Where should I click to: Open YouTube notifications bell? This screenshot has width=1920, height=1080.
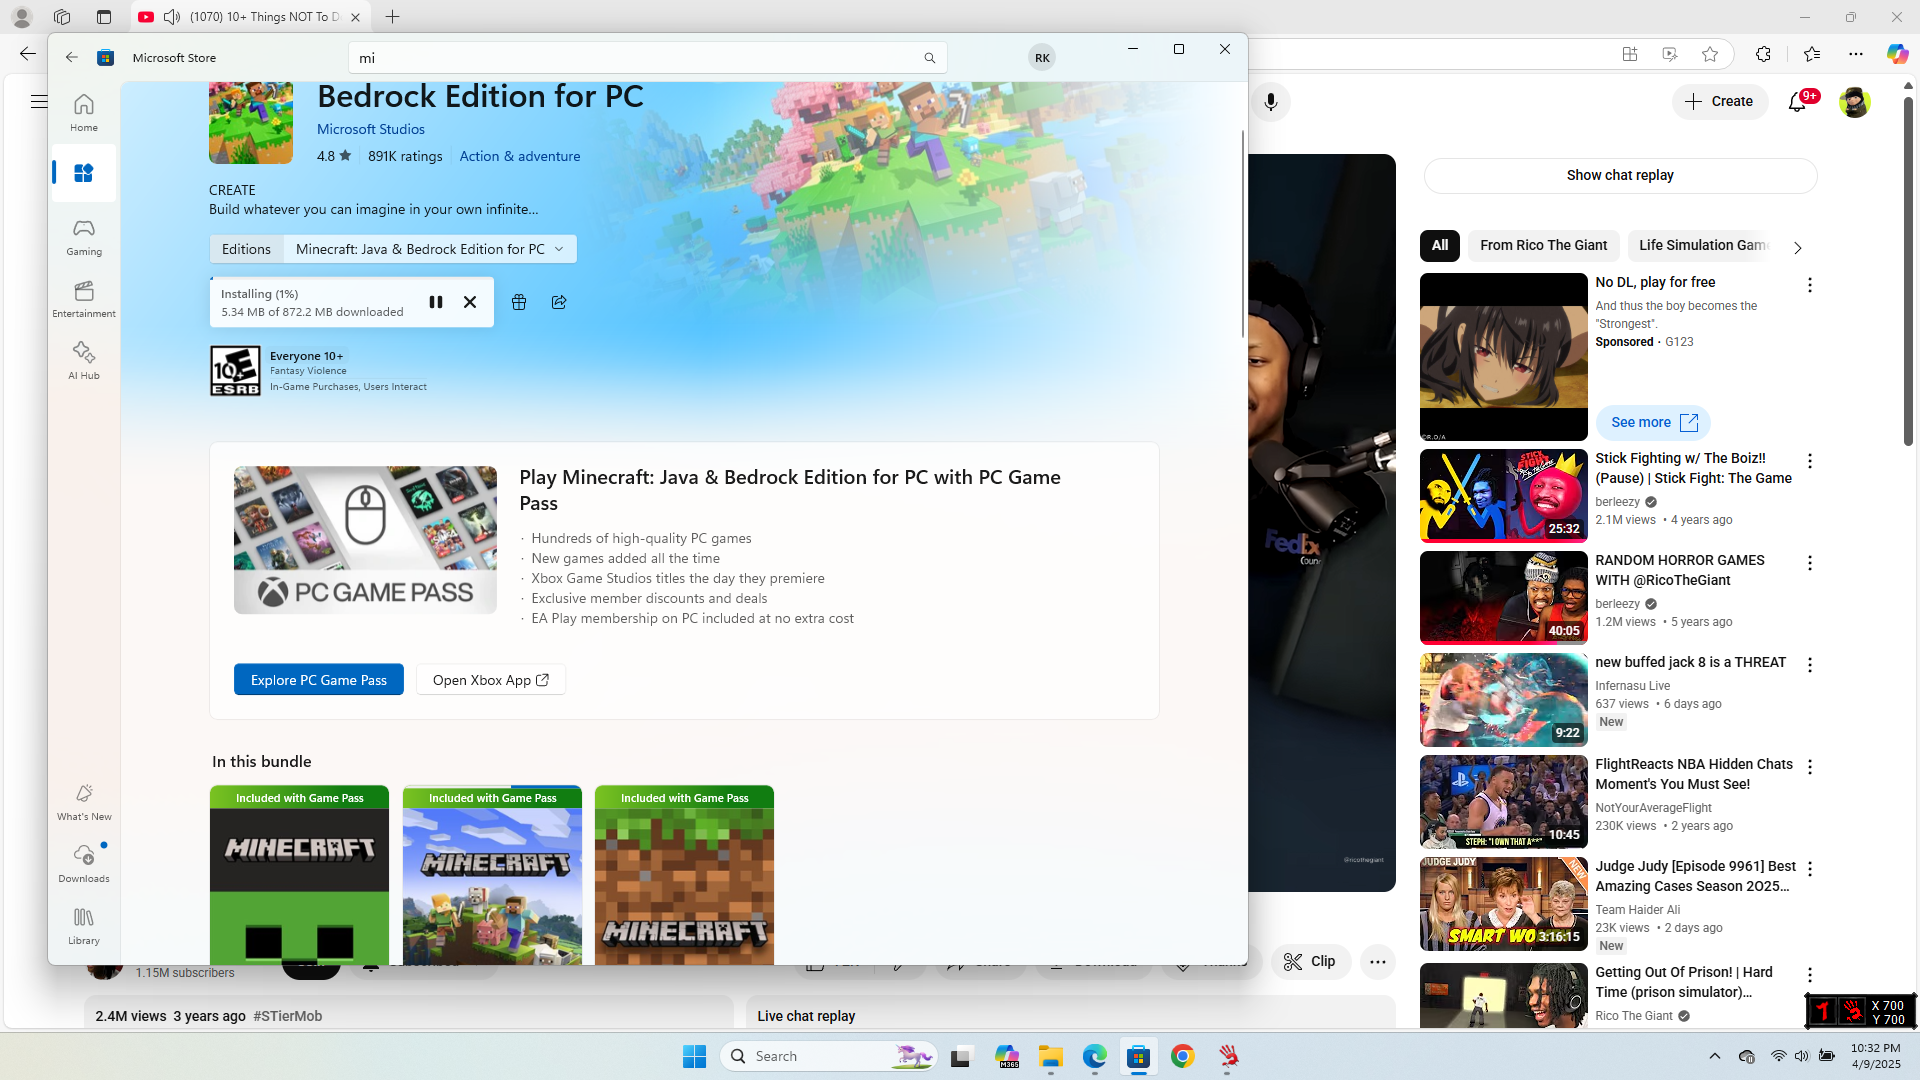[x=1798, y=102]
